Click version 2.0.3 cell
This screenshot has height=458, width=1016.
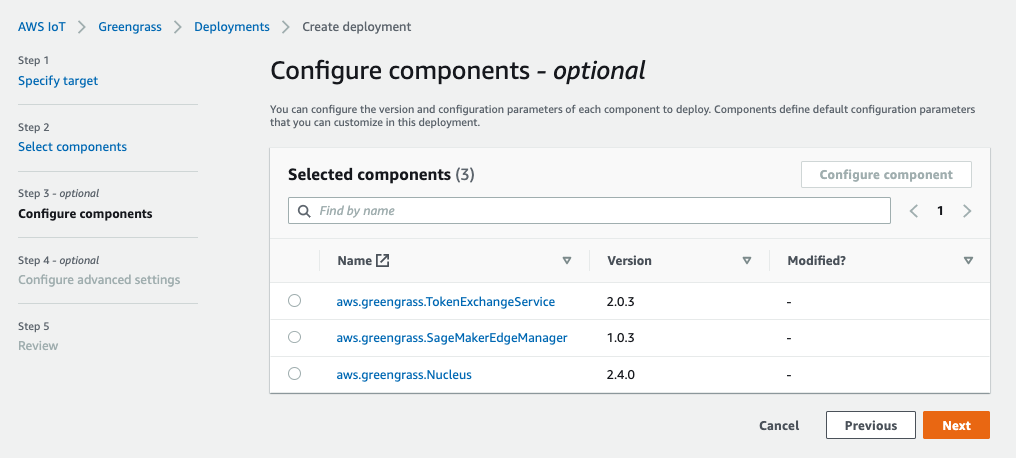[622, 302]
